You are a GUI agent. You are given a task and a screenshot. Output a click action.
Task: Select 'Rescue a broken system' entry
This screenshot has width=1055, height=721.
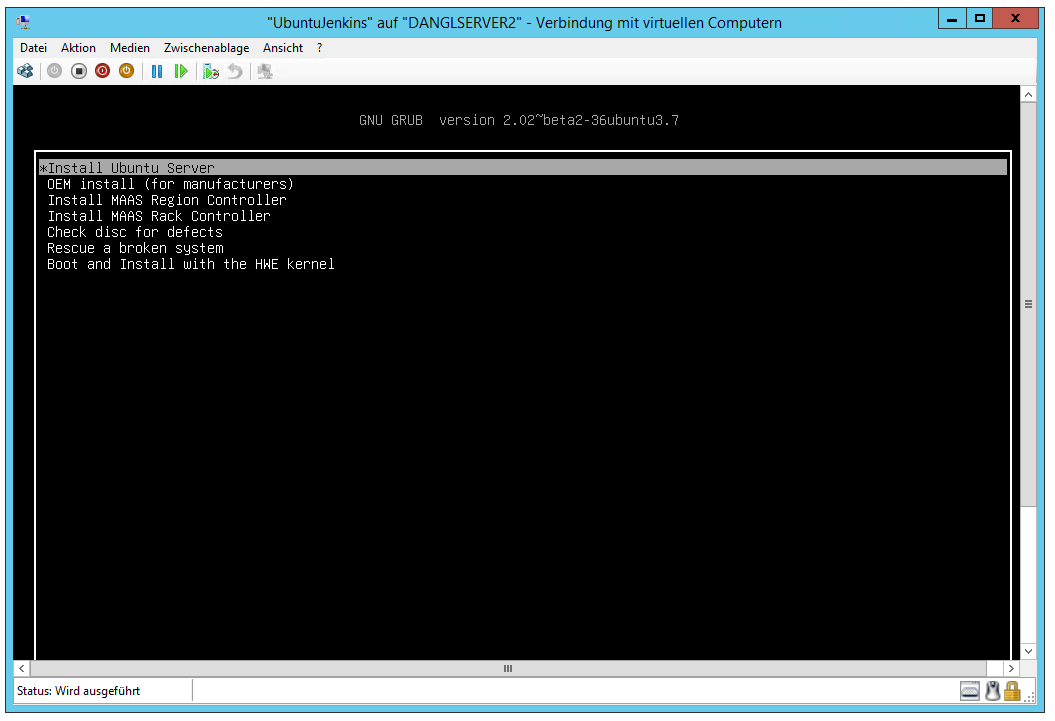pos(135,249)
